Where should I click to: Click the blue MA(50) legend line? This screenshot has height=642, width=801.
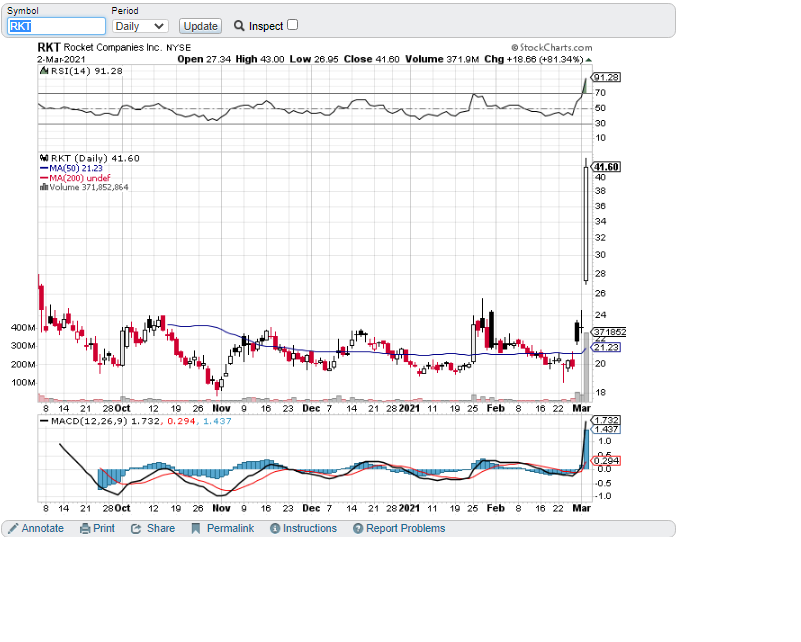(44, 168)
